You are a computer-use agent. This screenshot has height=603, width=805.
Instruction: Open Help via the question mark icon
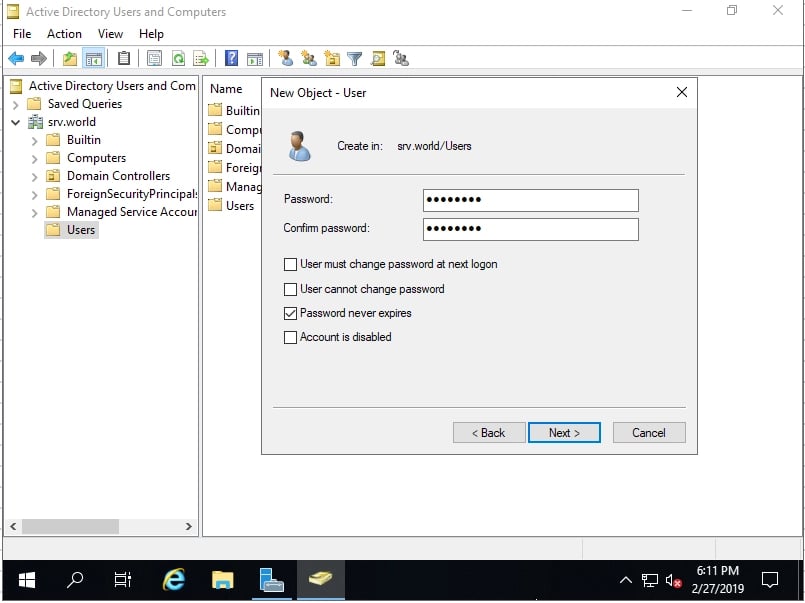coord(232,59)
